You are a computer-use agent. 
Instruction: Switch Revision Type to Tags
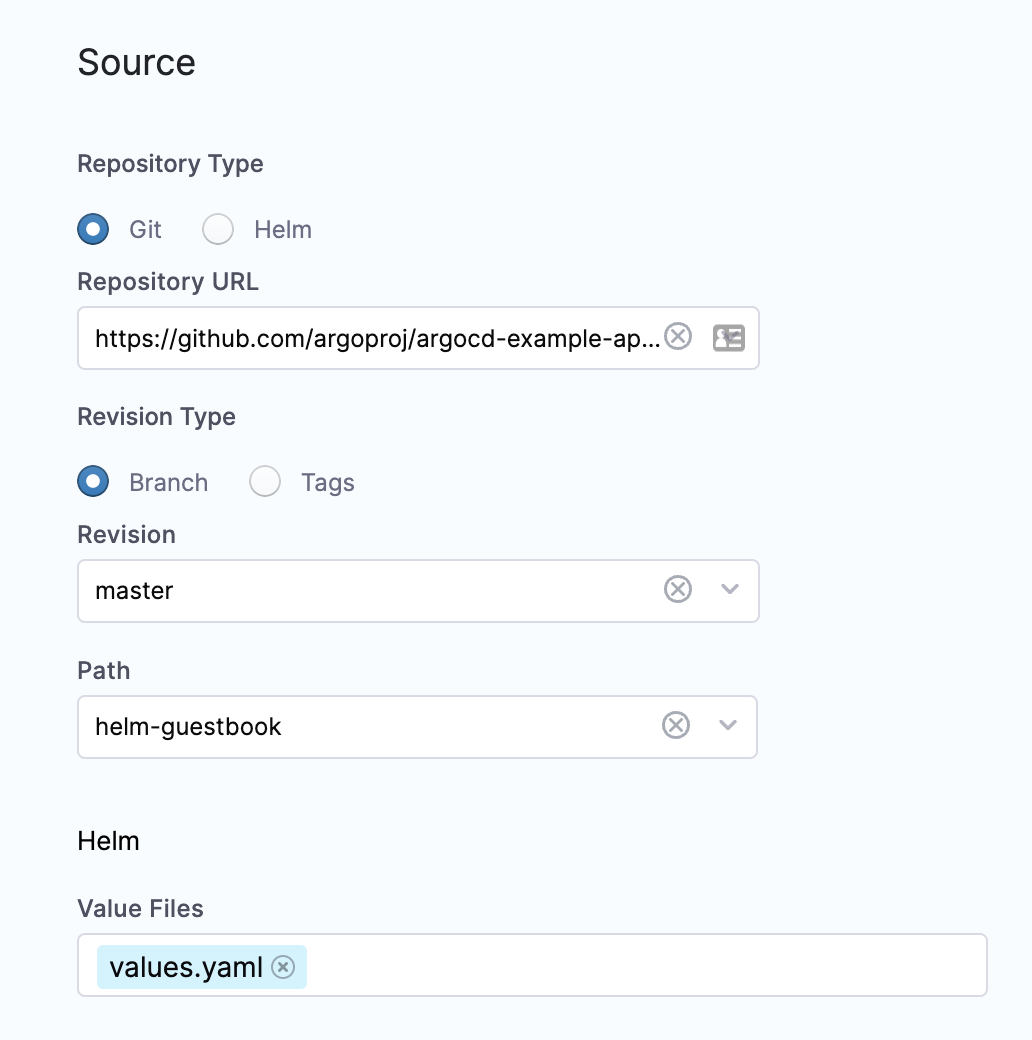(264, 481)
